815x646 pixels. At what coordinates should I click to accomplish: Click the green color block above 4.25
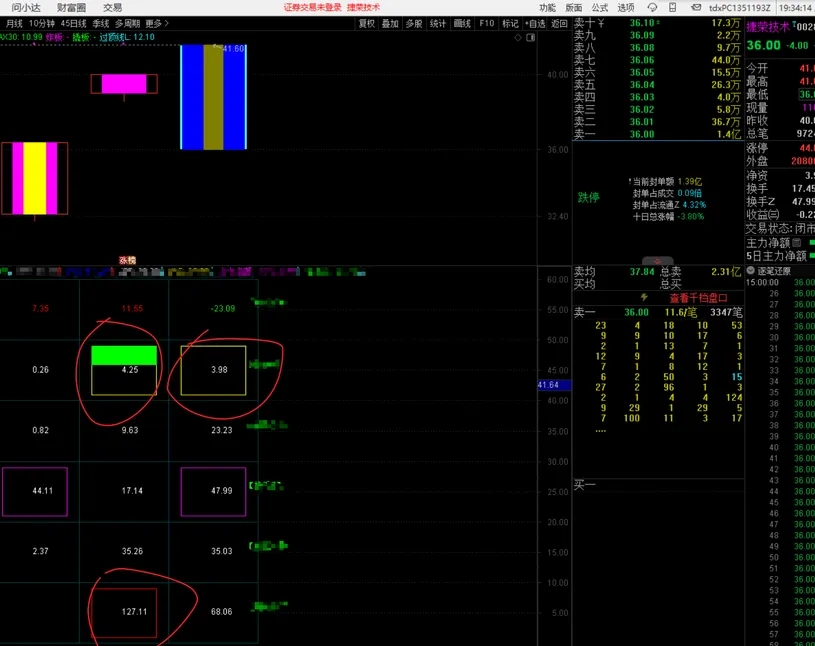tap(124, 355)
